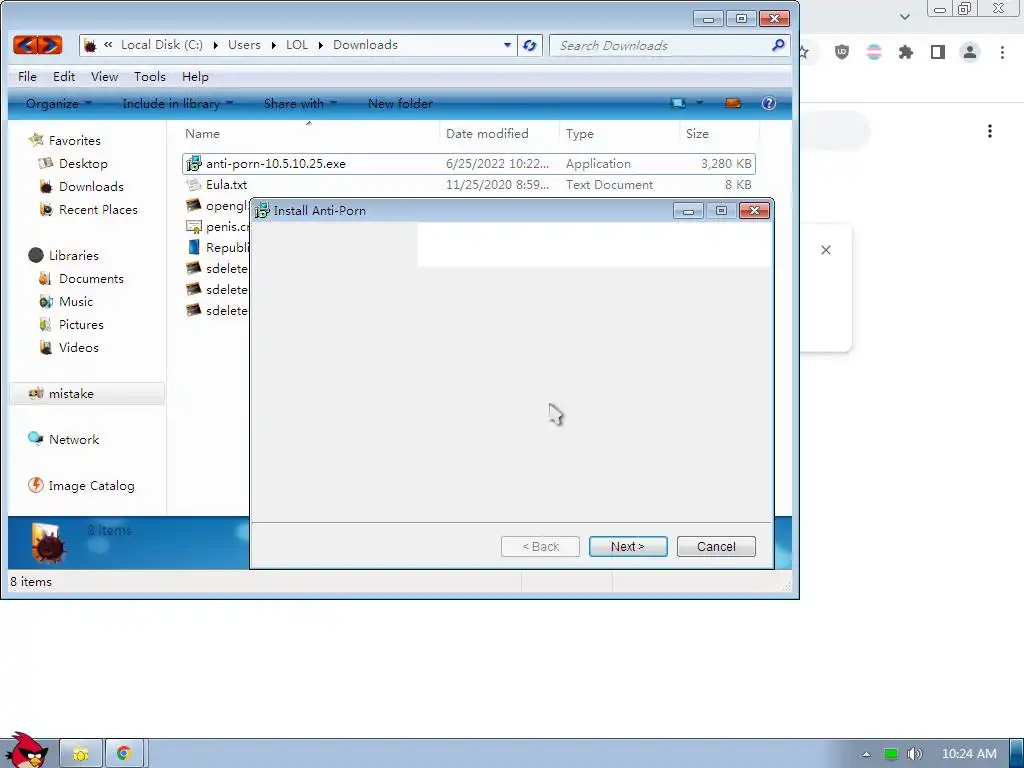Click the refresh button next to the address bar
Viewport: 1024px width, 768px height.
530,45
